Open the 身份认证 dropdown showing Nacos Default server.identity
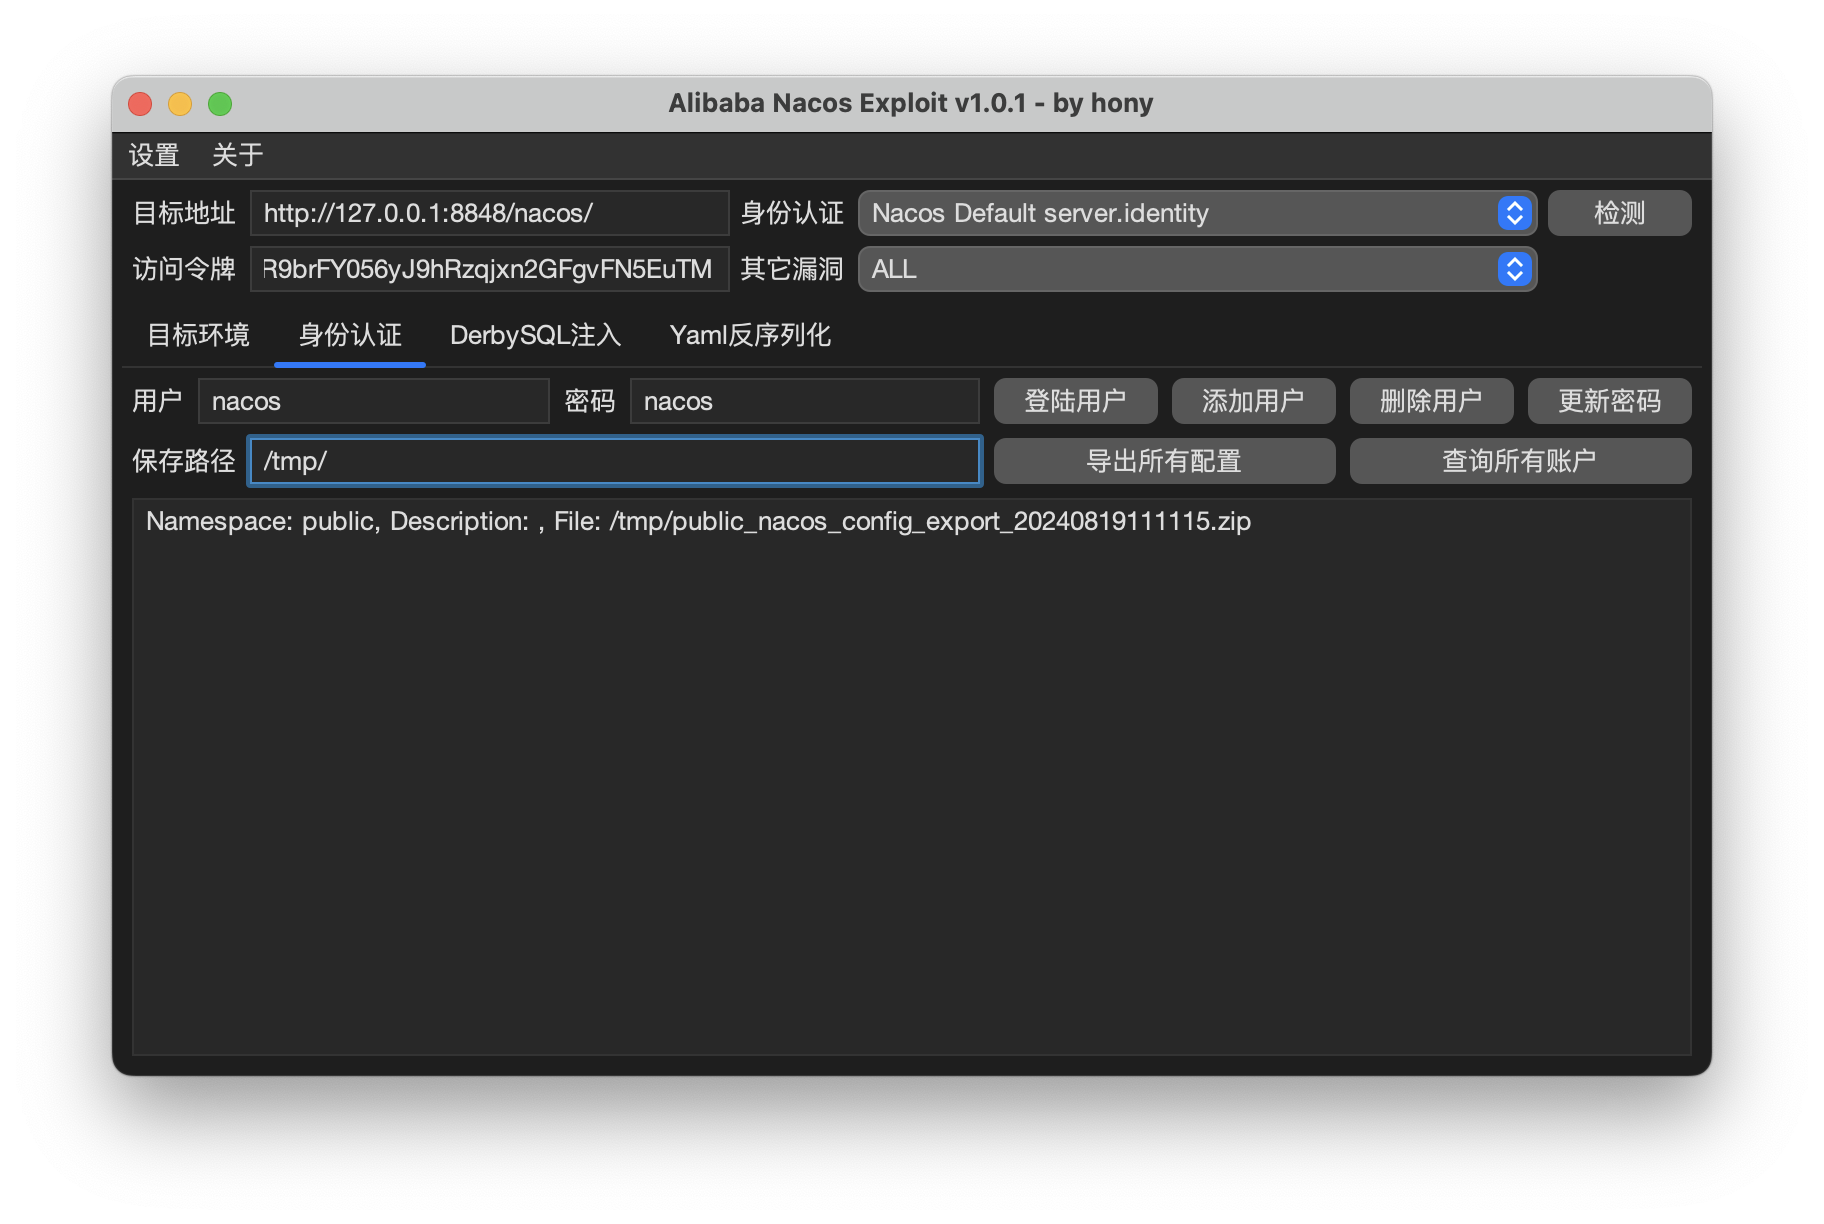Image resolution: width=1824 pixels, height=1224 pixels. pos(1197,213)
